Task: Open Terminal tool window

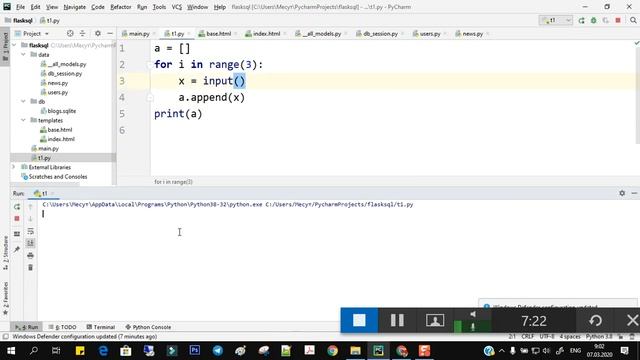Action: 100,327
